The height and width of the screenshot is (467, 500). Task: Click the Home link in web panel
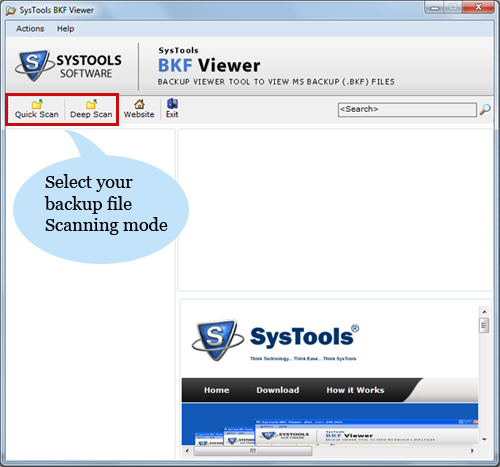(216, 390)
